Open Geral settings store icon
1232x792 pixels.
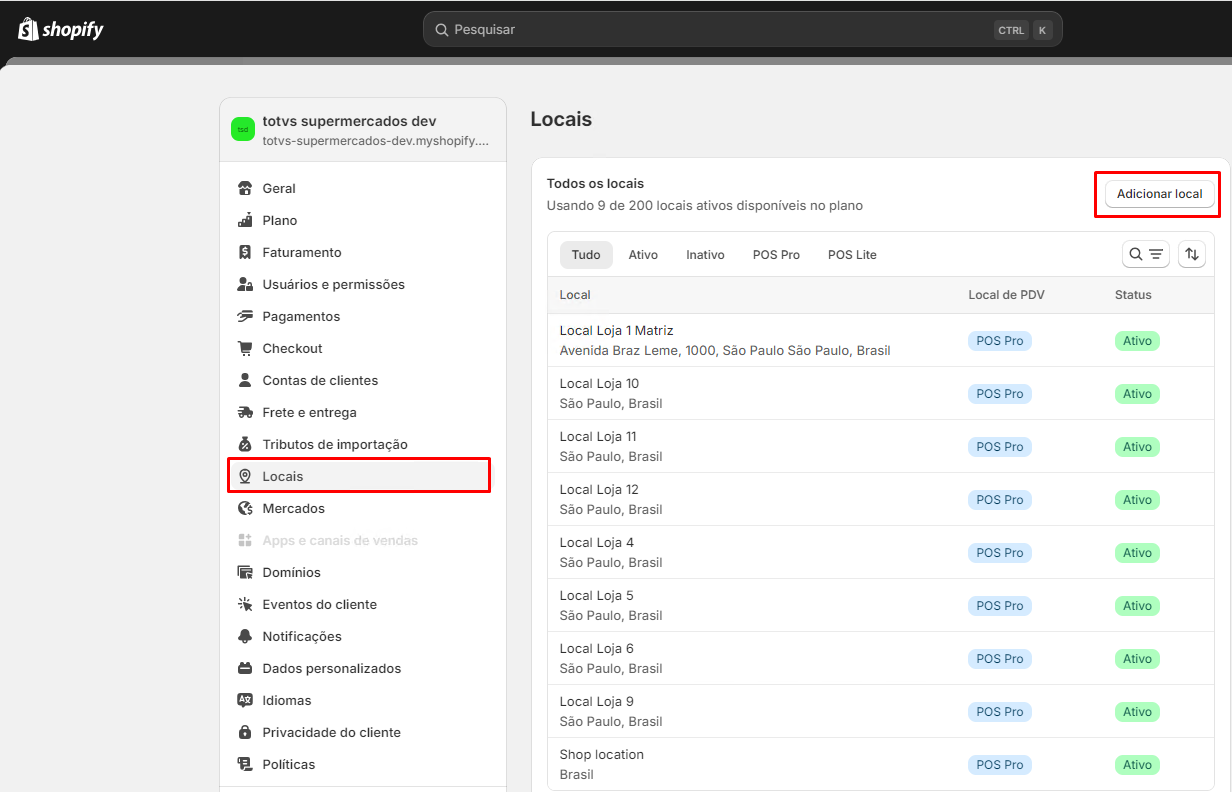pyautogui.click(x=245, y=188)
